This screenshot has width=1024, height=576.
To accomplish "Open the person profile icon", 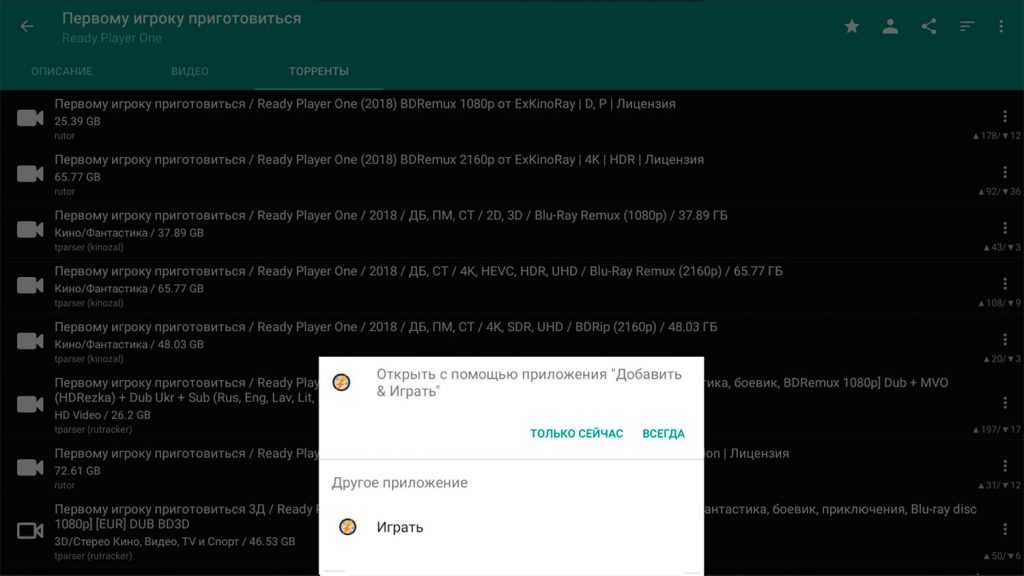I will (x=890, y=27).
